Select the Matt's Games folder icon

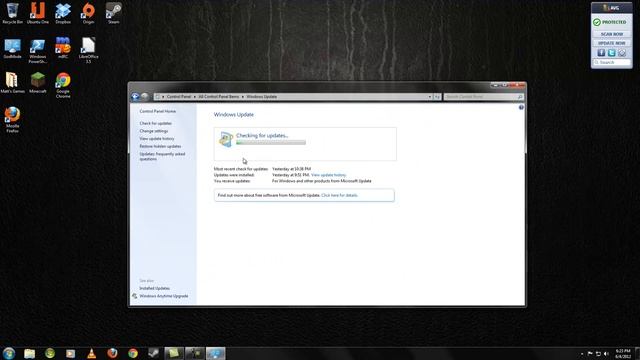(x=12, y=83)
